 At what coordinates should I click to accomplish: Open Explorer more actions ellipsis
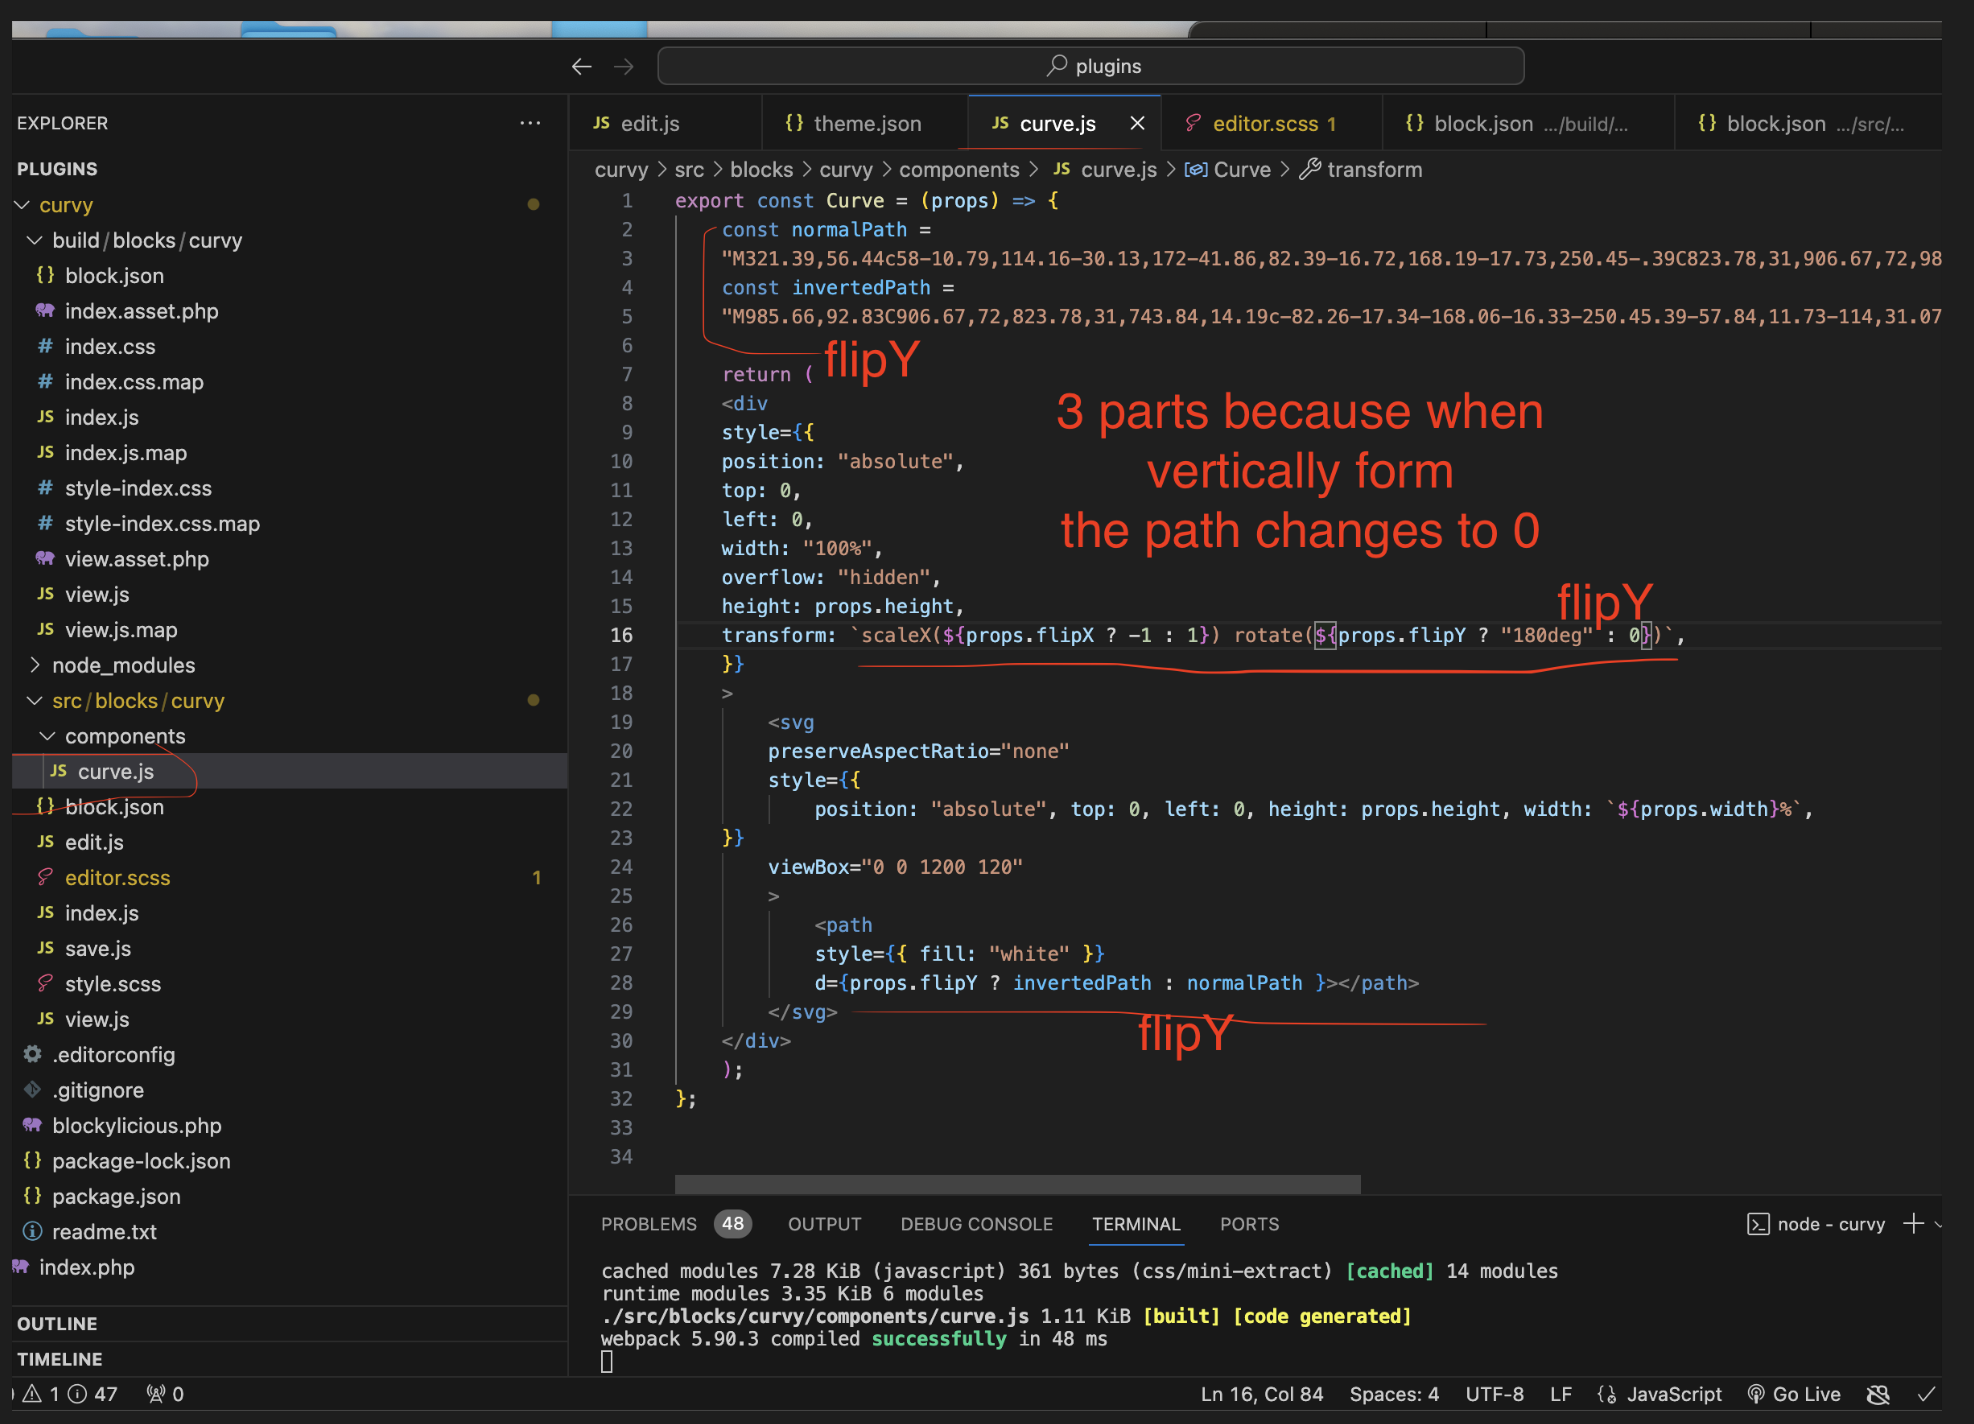pos(530,123)
